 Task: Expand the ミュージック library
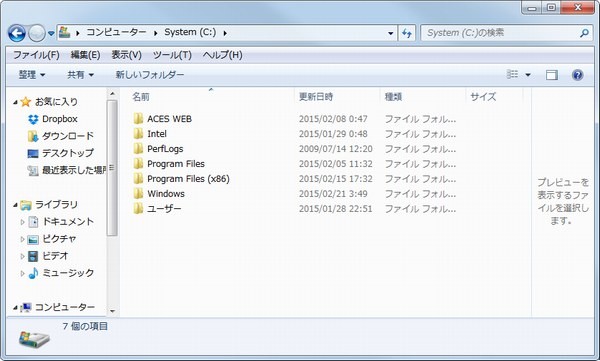point(22,273)
